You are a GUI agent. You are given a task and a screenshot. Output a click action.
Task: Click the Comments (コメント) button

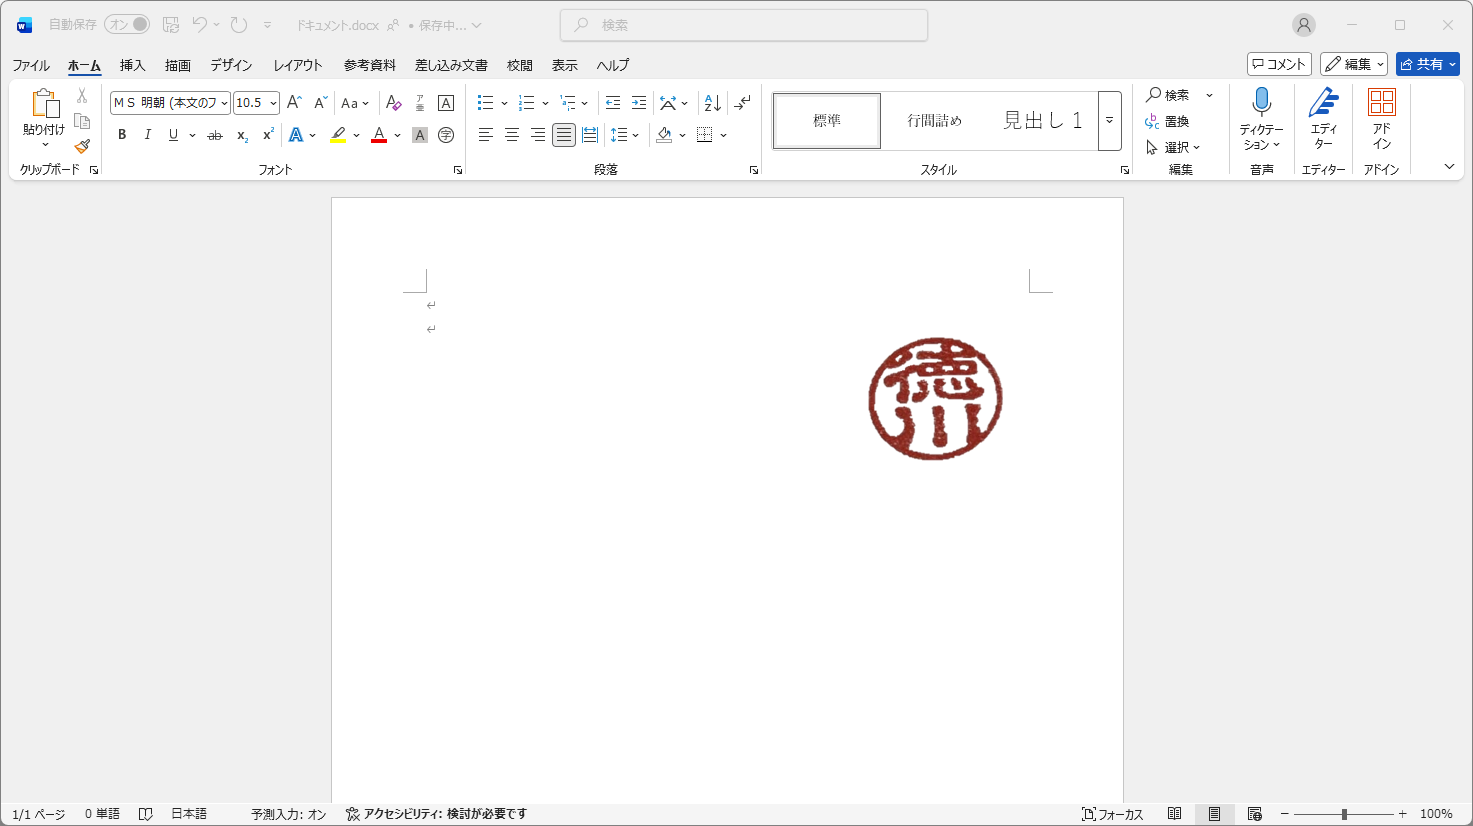coord(1279,64)
